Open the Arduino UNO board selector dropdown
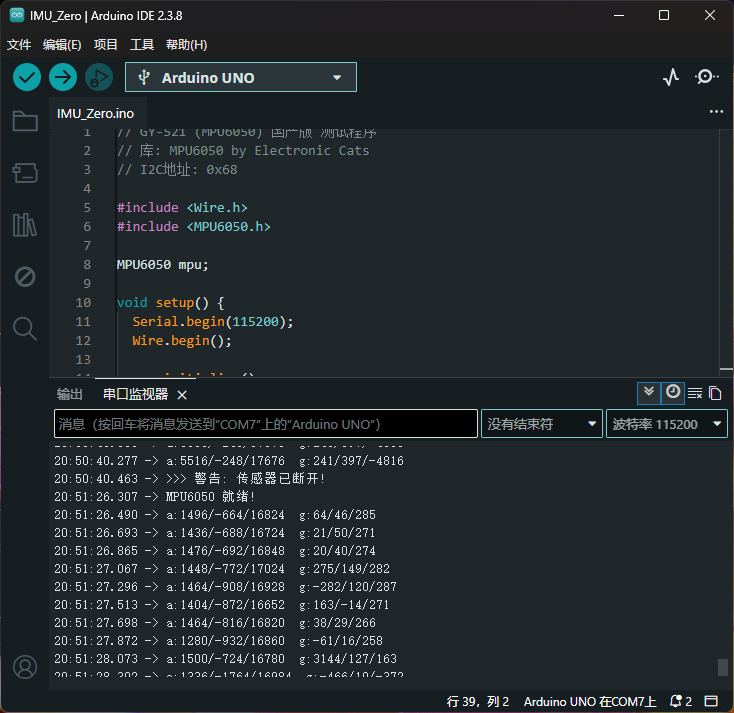This screenshot has height=713, width=734. tap(241, 77)
